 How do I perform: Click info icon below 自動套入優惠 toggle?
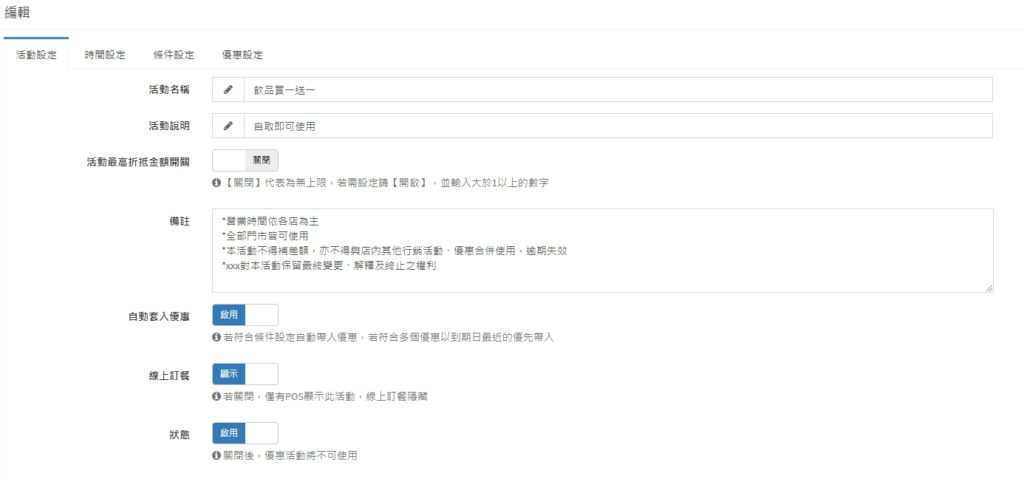(216, 338)
